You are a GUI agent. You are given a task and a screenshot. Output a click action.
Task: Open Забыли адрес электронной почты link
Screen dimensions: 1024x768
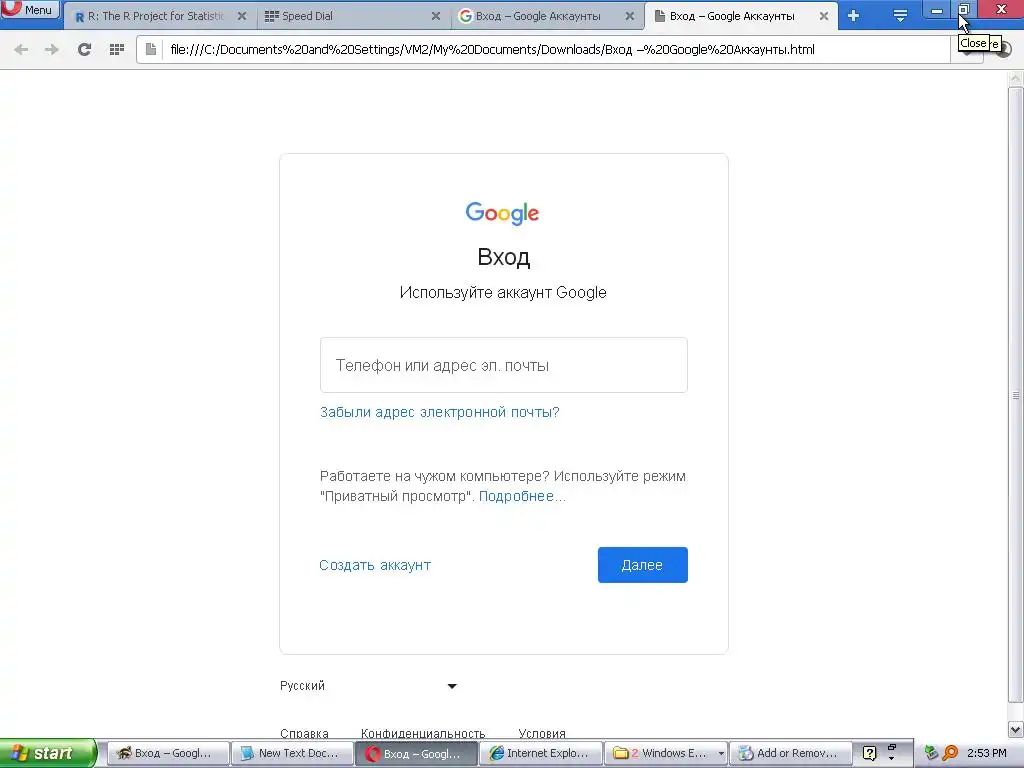click(x=440, y=412)
